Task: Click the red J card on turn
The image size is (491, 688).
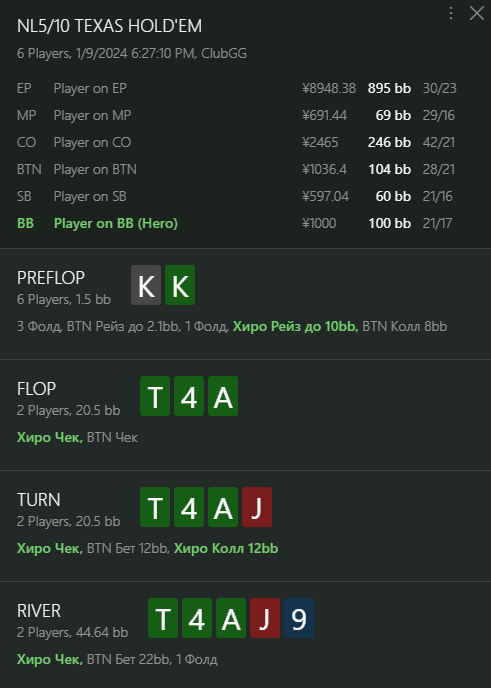Action: (x=257, y=507)
